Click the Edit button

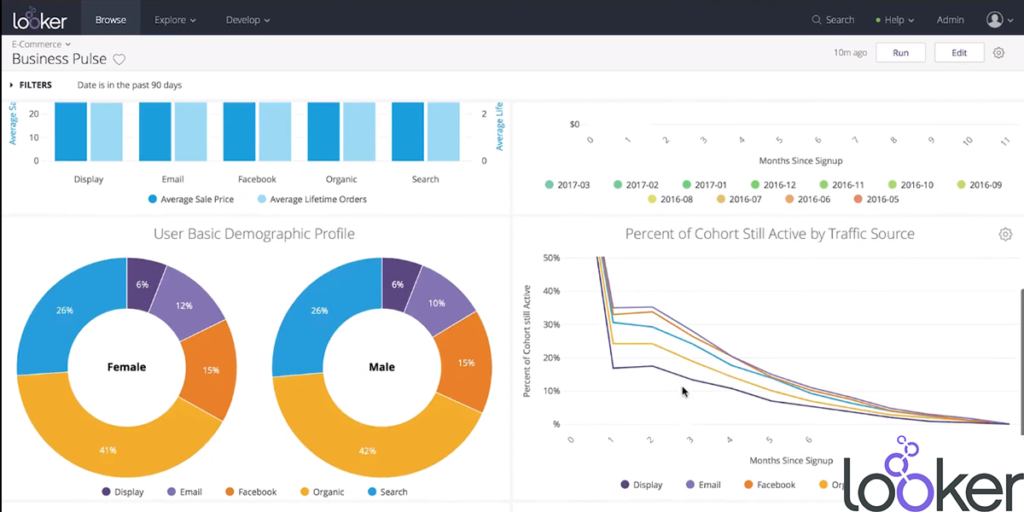(959, 53)
